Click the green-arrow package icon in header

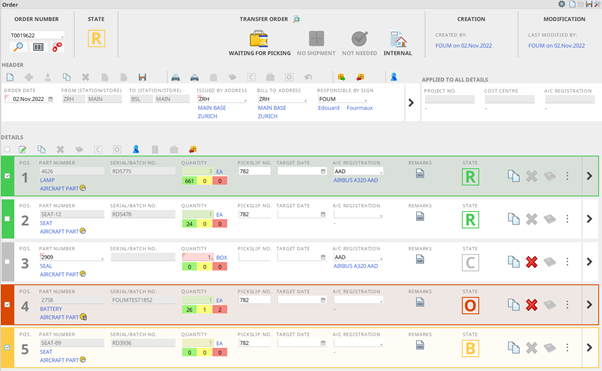click(341, 77)
